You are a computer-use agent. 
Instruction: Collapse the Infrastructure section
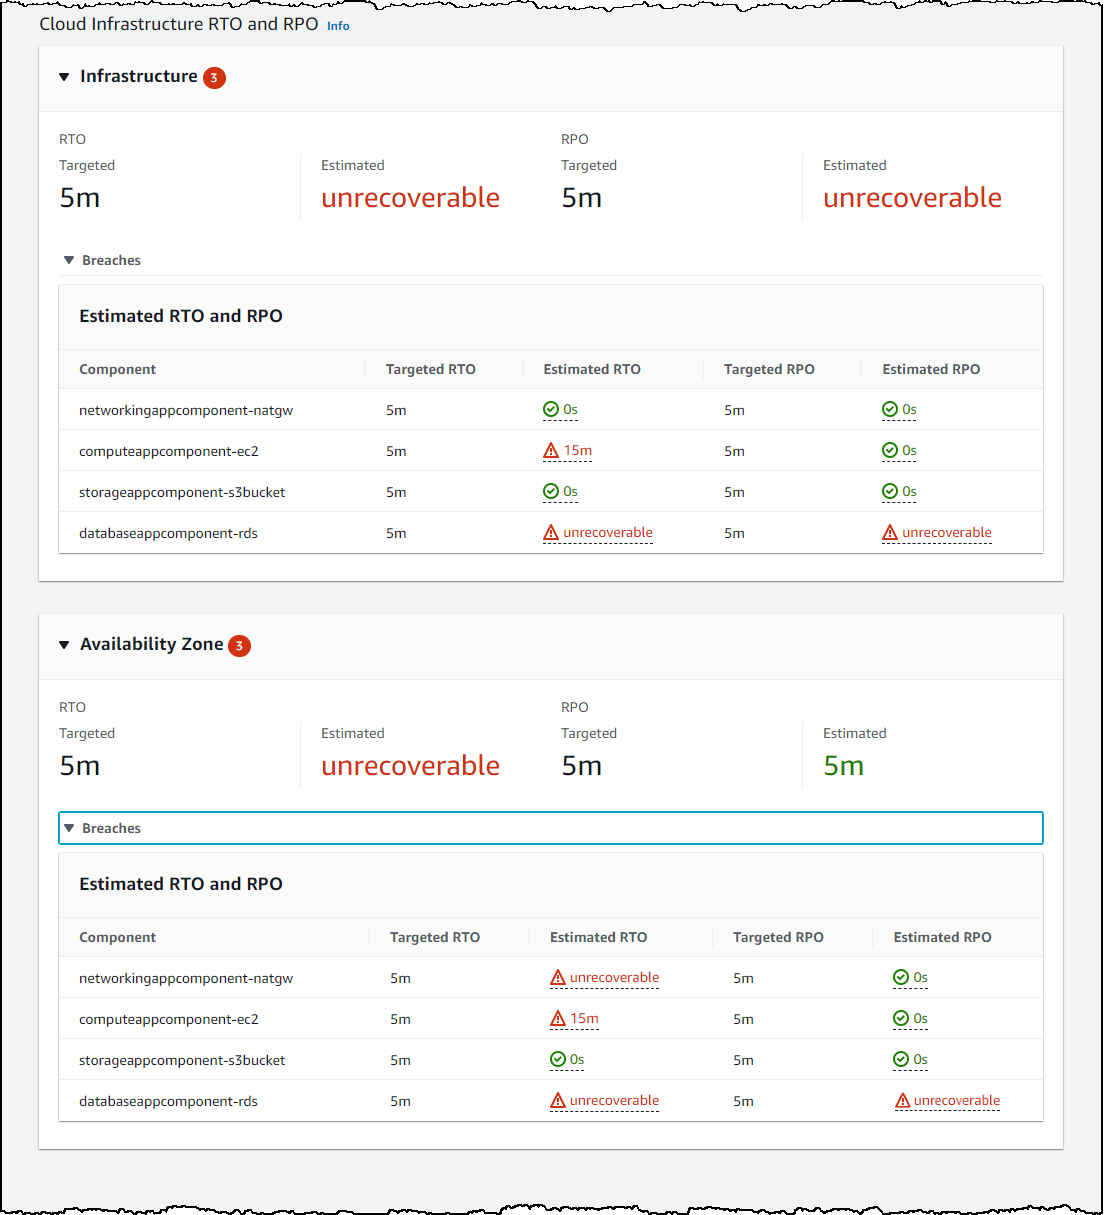pyautogui.click(x=64, y=77)
